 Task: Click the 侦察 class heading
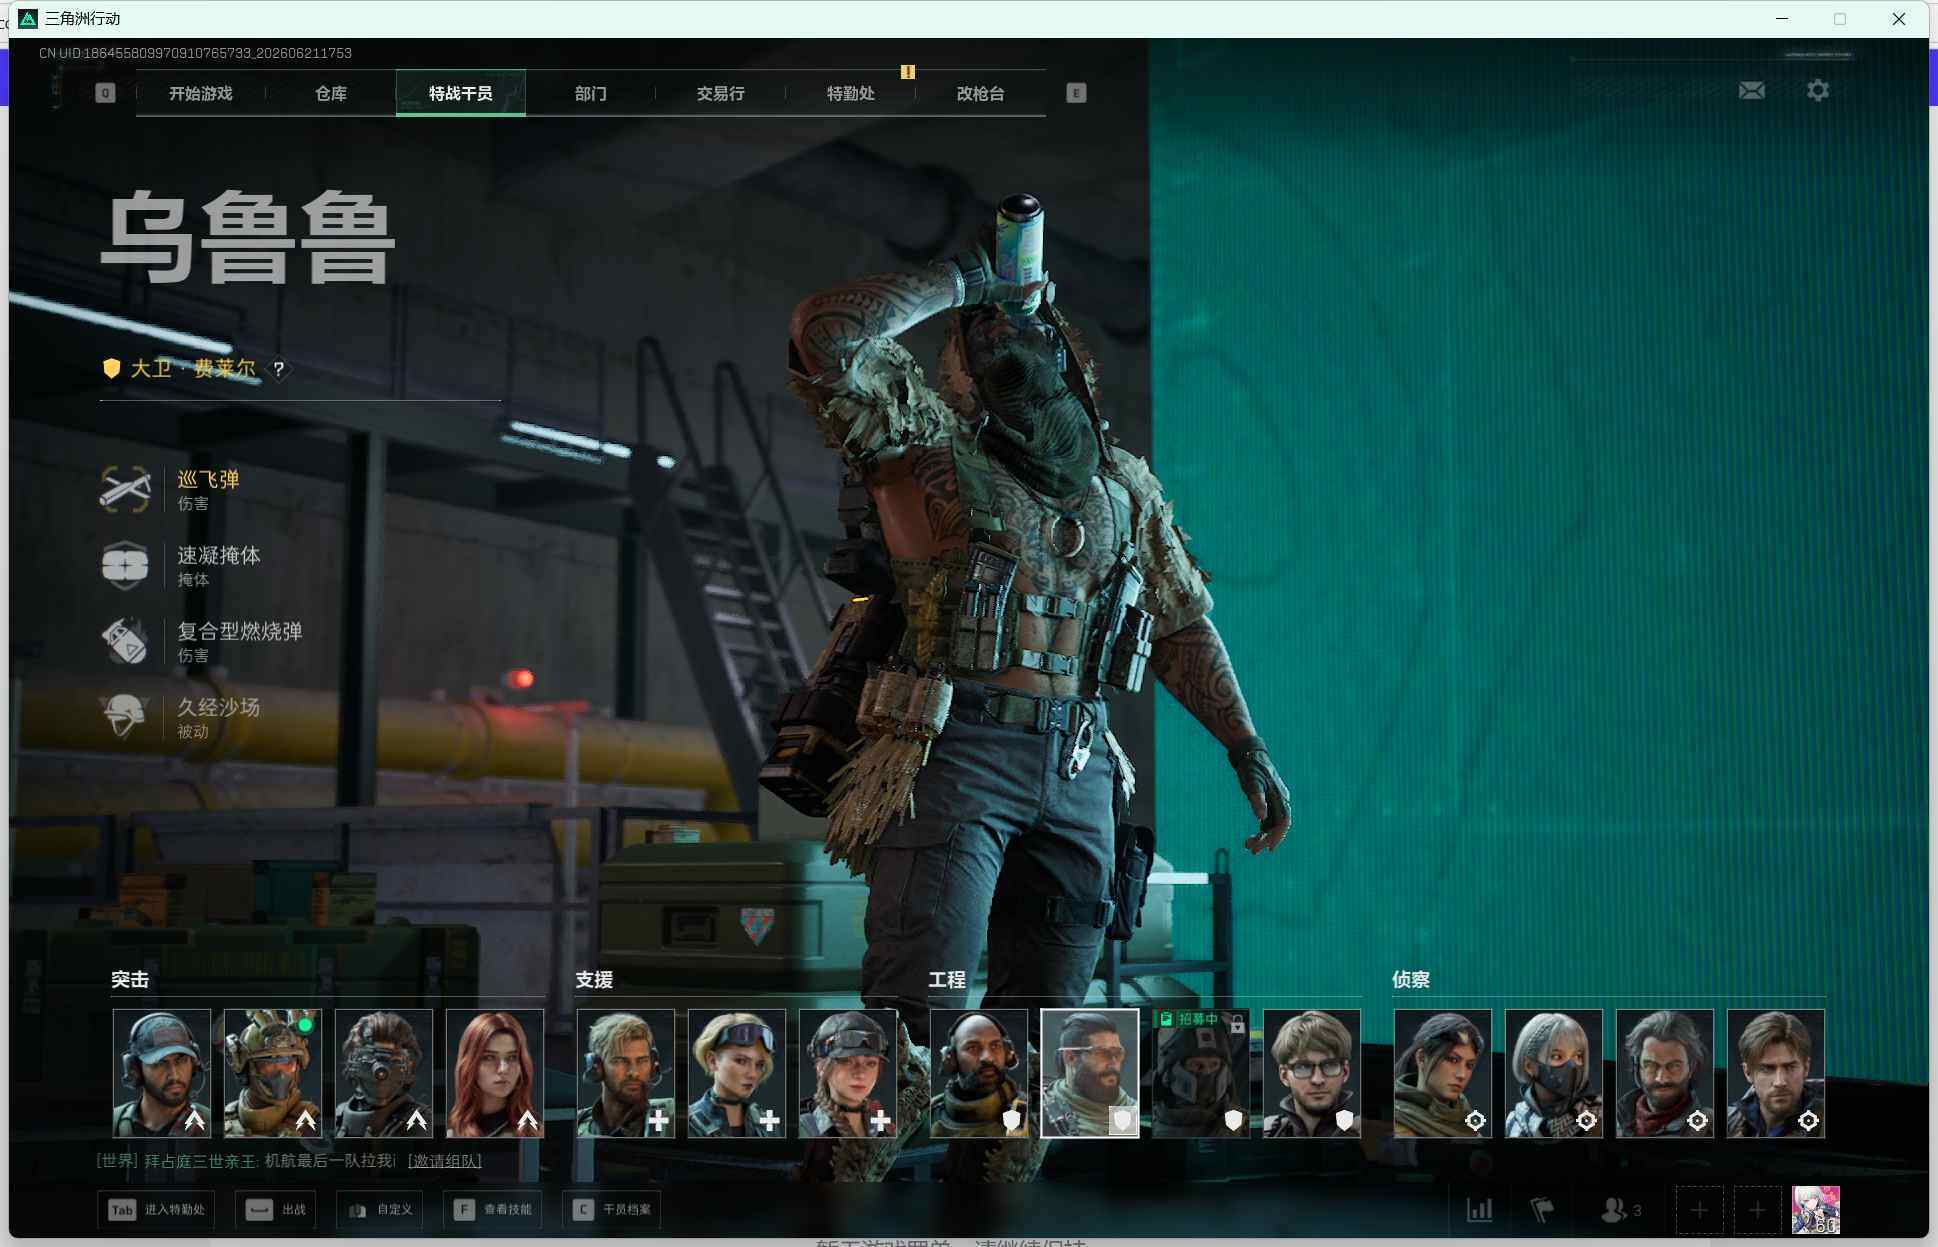(x=1411, y=980)
